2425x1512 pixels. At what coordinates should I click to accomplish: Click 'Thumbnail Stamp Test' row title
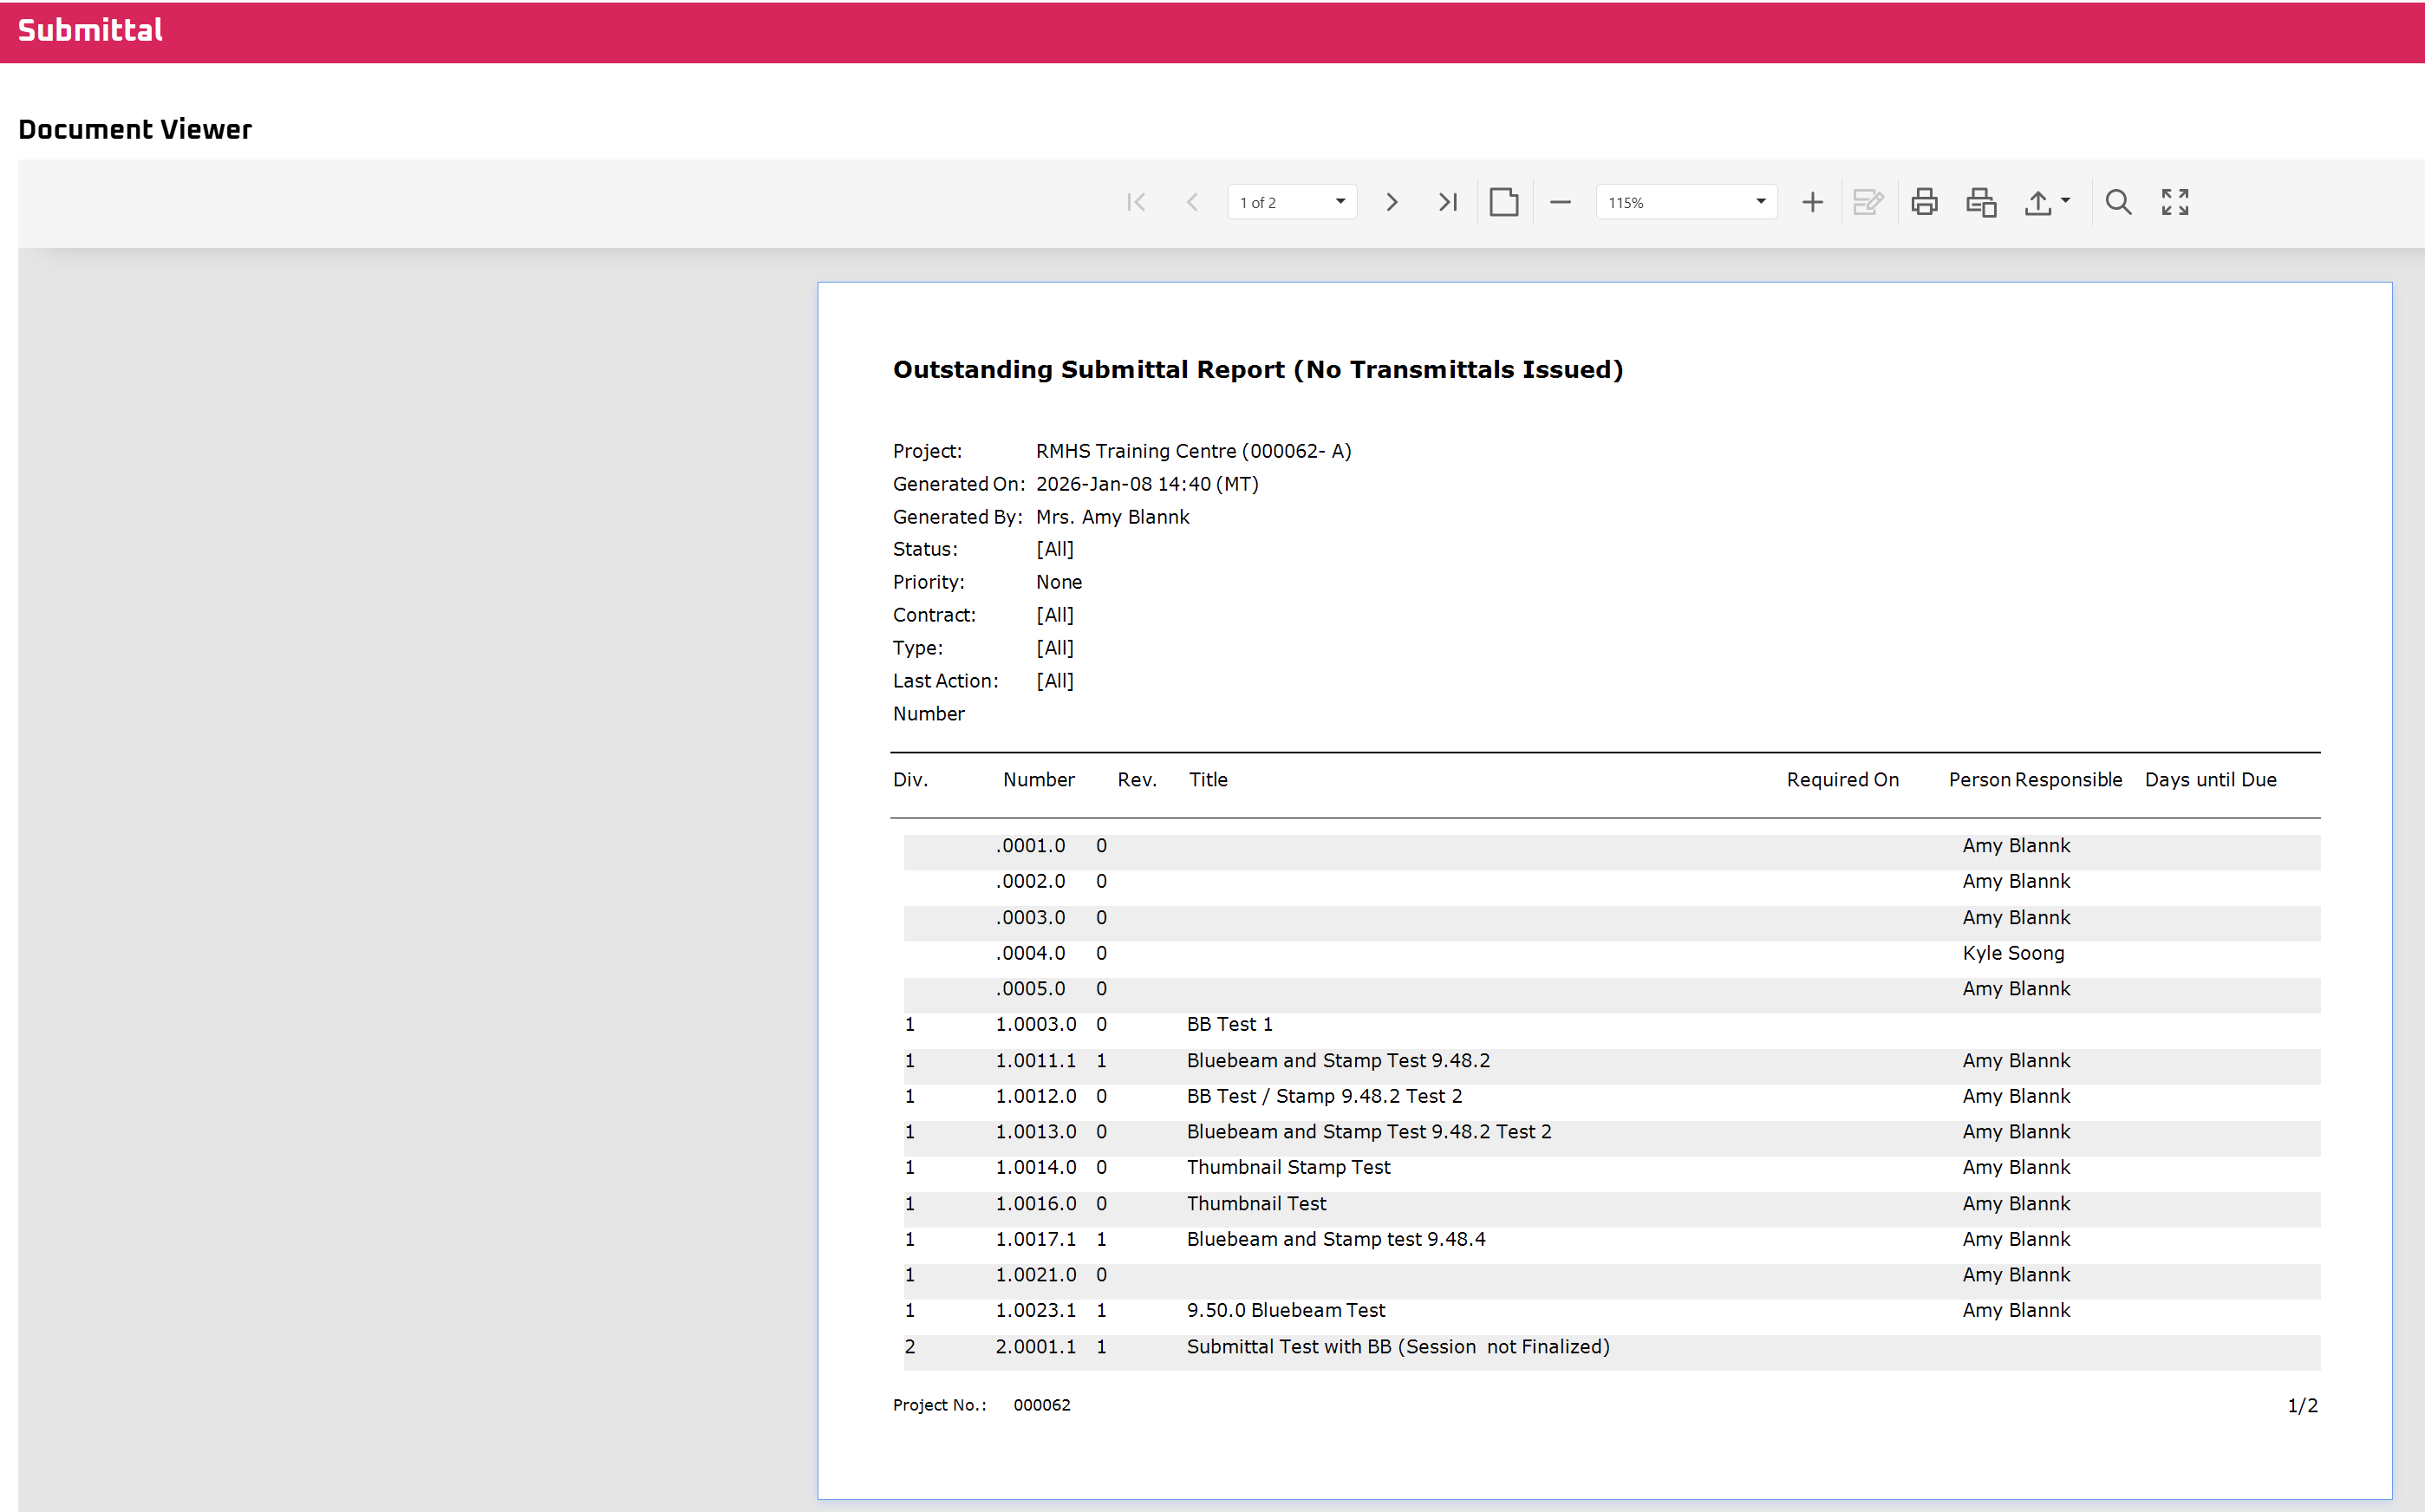pyautogui.click(x=1288, y=1167)
